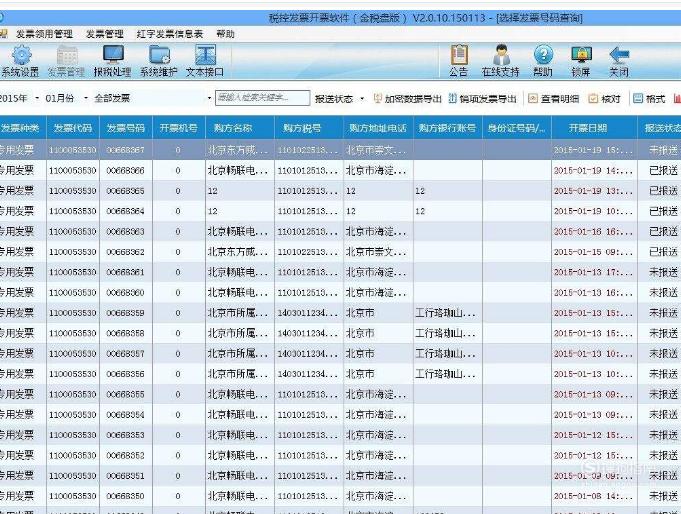Click 北京市崇文 address in row 00668367
Screen dimensions: 681x514
[376, 150]
